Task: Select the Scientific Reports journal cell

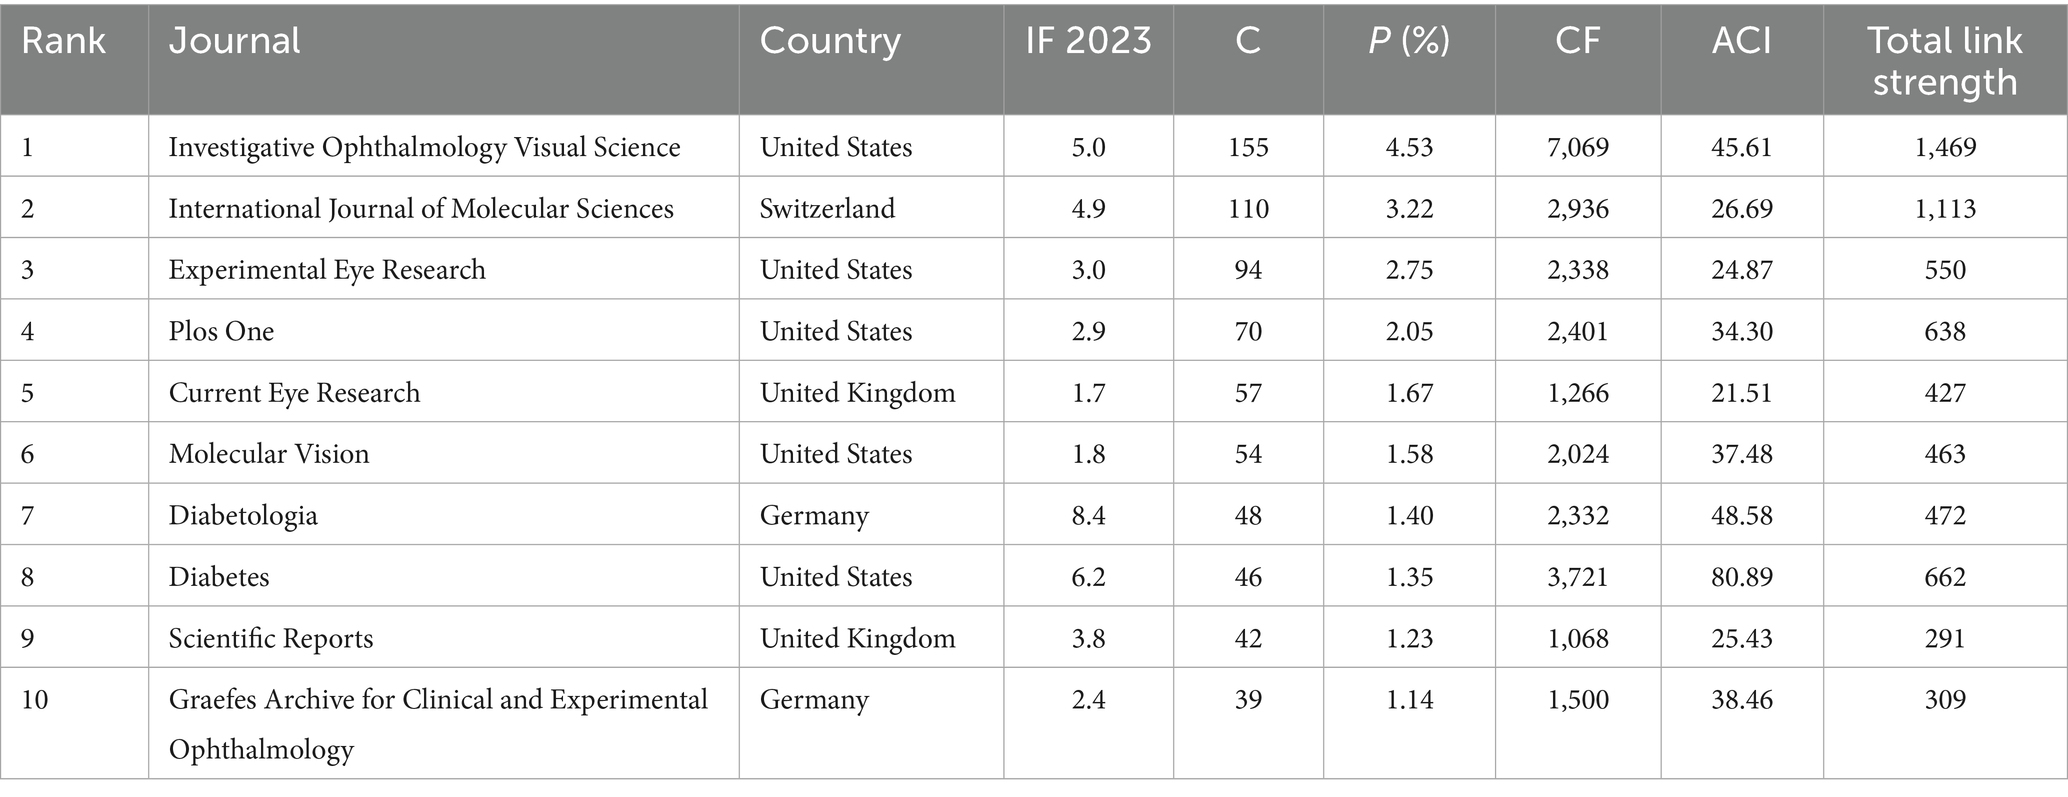Action: pos(271,638)
